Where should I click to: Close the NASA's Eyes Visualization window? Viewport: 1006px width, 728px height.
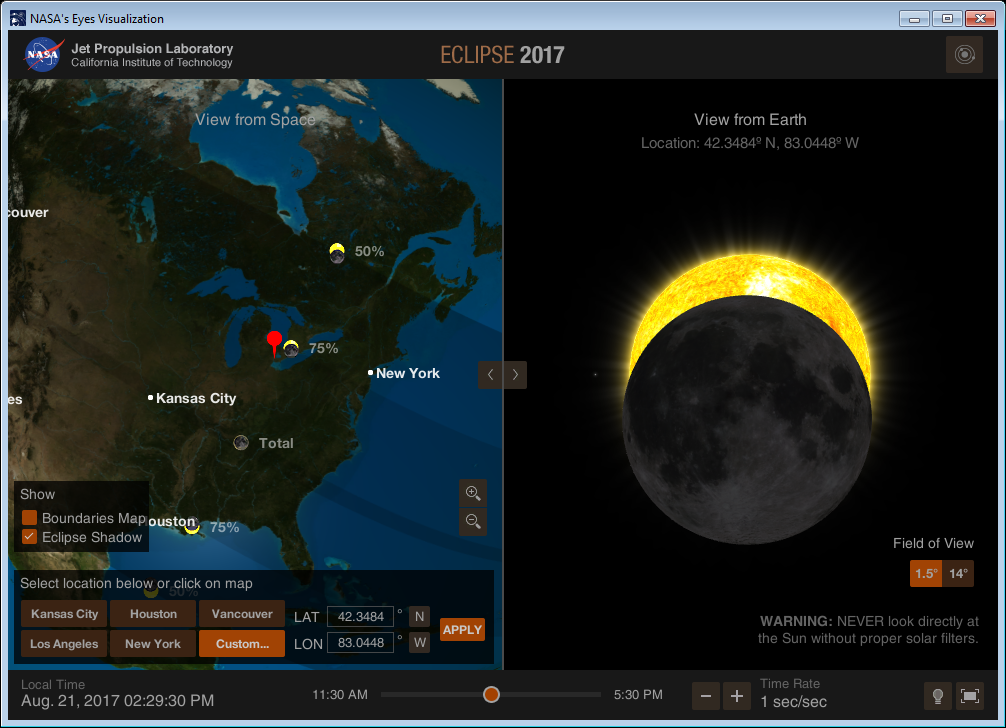tap(980, 19)
